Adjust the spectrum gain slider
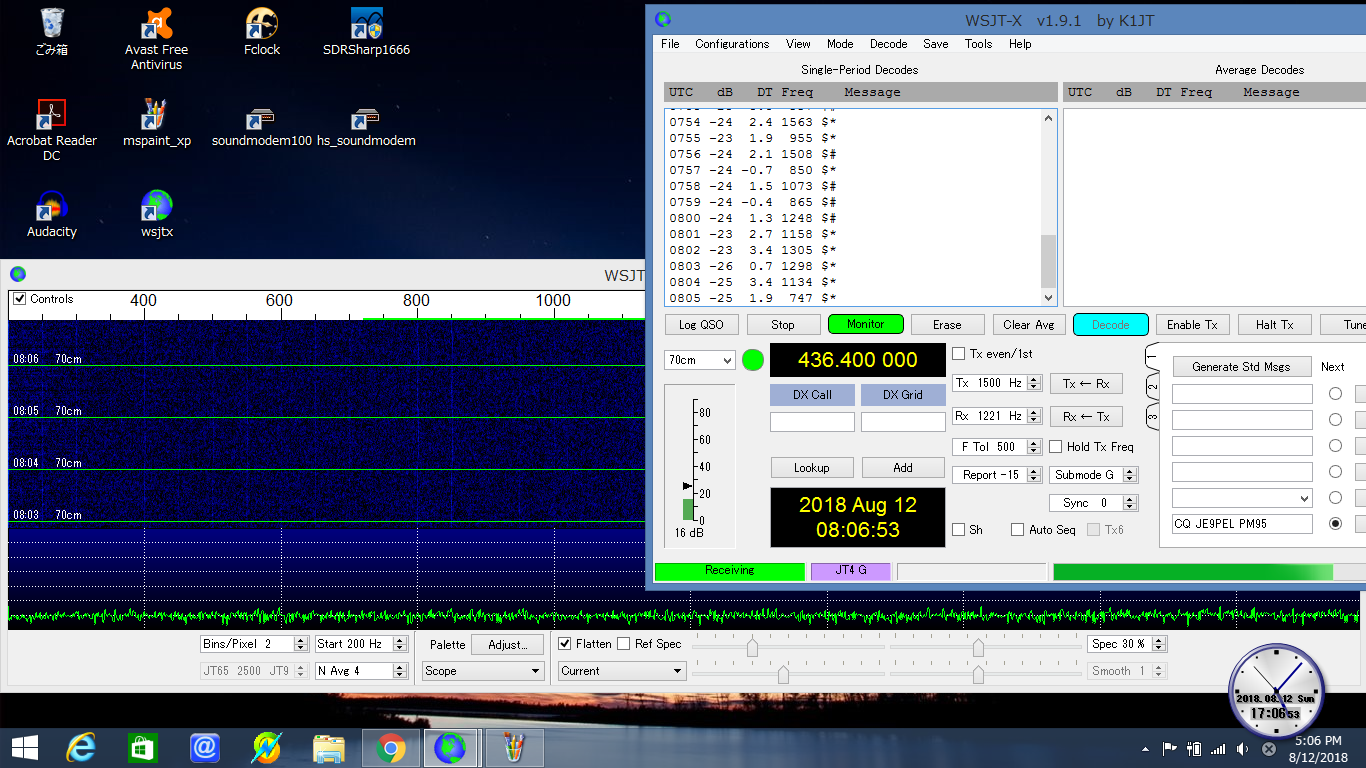Viewport: 1366px width, 768px height. [x=978, y=648]
